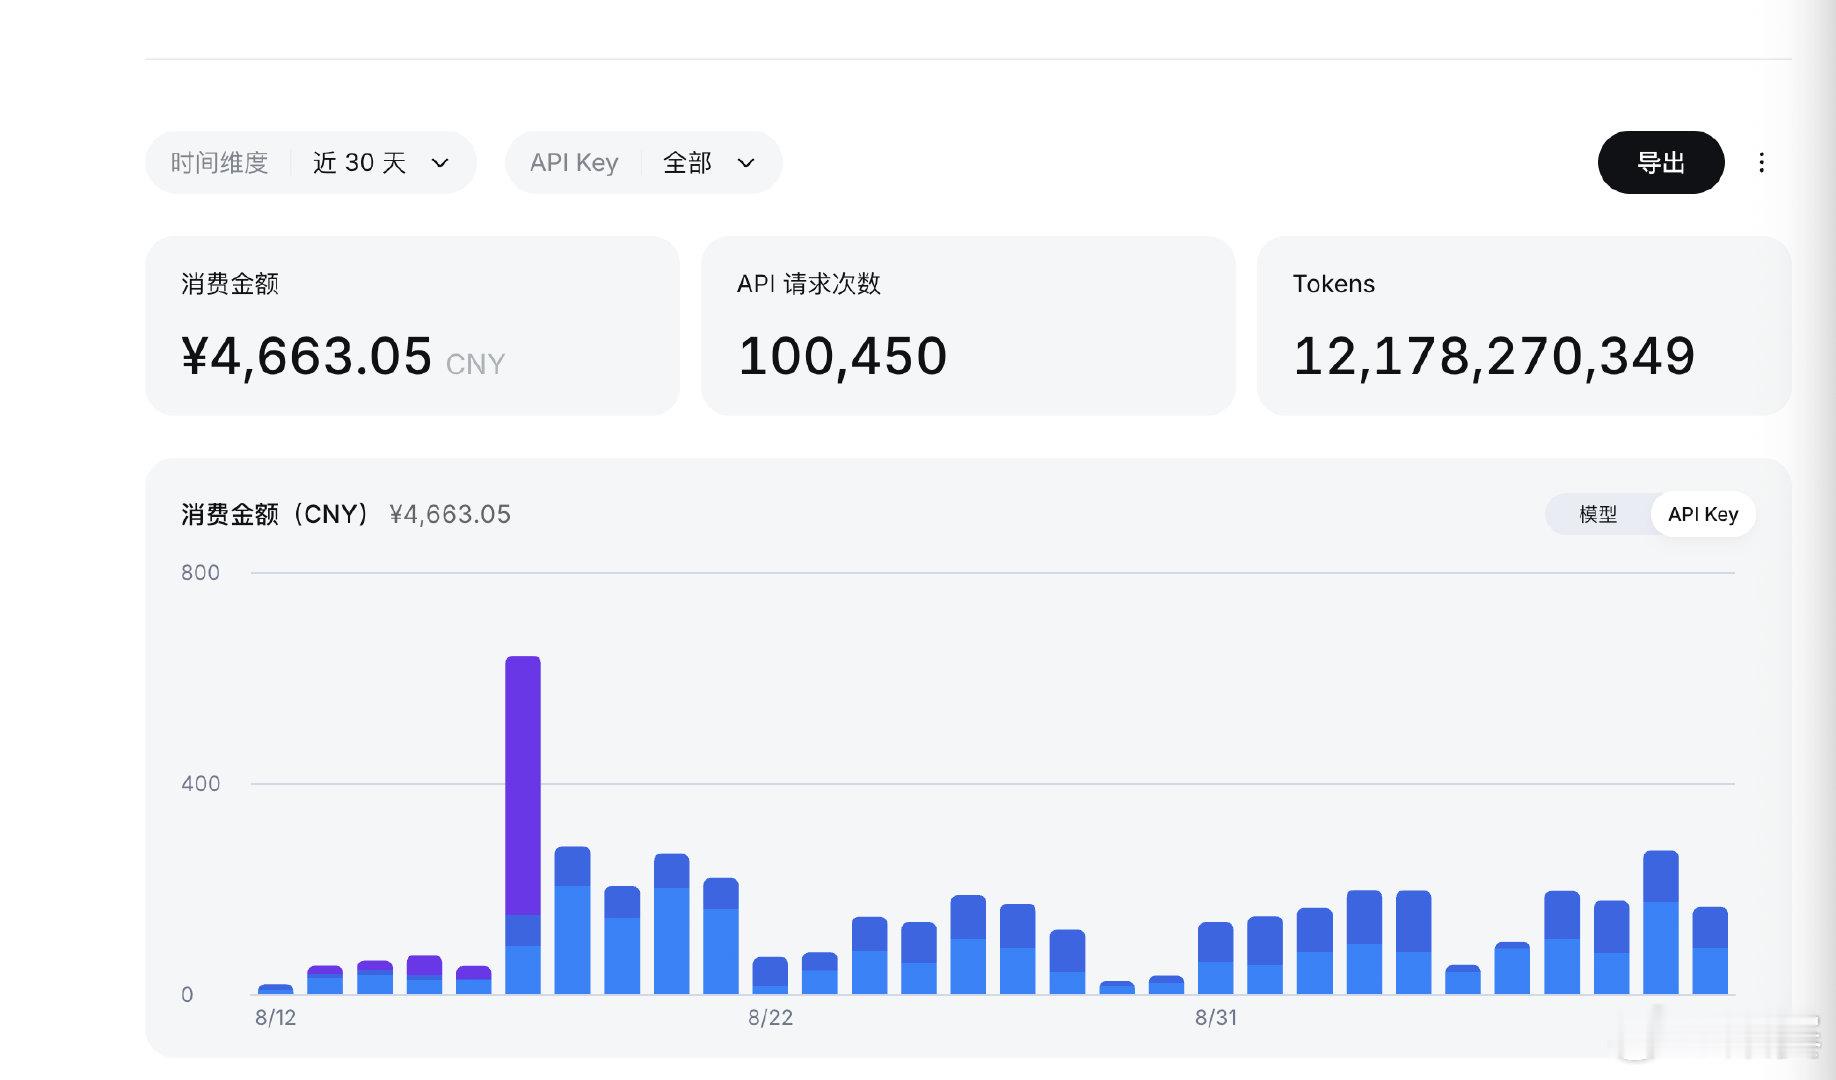Click the bar above the 8/31 label
The height and width of the screenshot is (1080, 1836).
(1215, 958)
